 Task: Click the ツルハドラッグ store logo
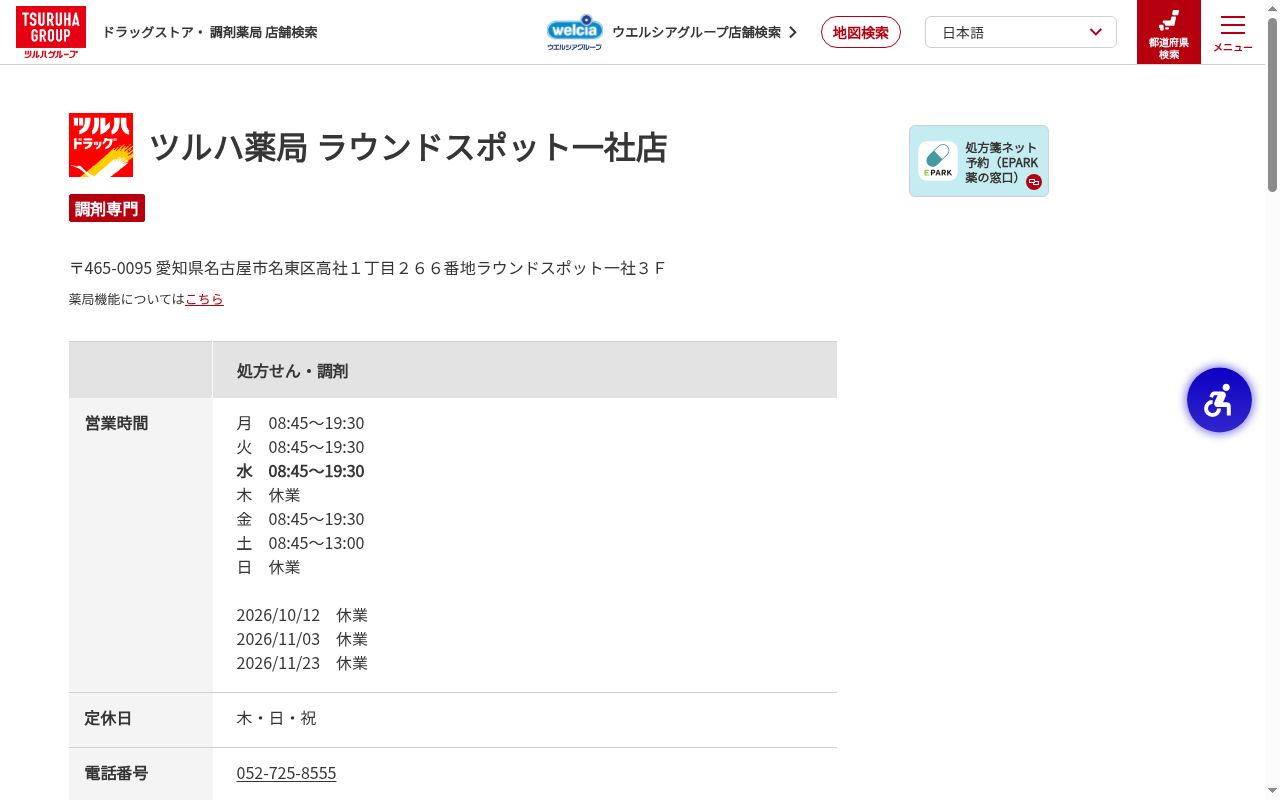101,145
